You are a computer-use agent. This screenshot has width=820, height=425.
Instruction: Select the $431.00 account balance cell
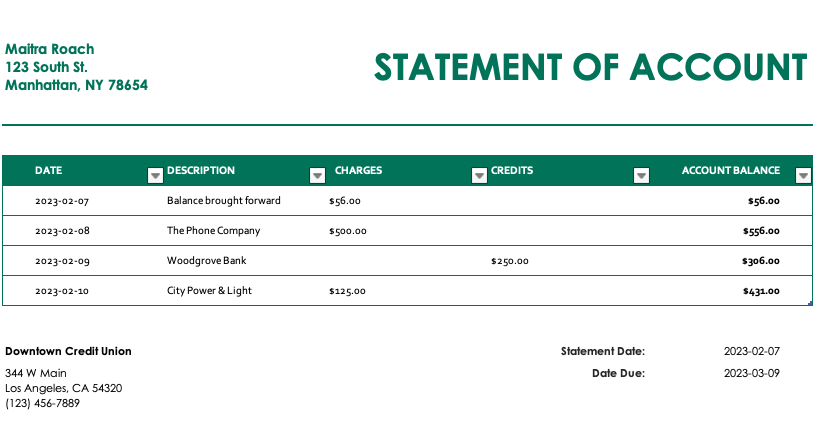tap(761, 291)
